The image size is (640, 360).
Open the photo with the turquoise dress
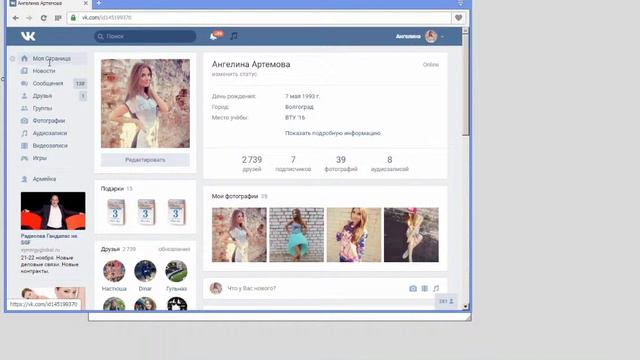tap(296, 235)
